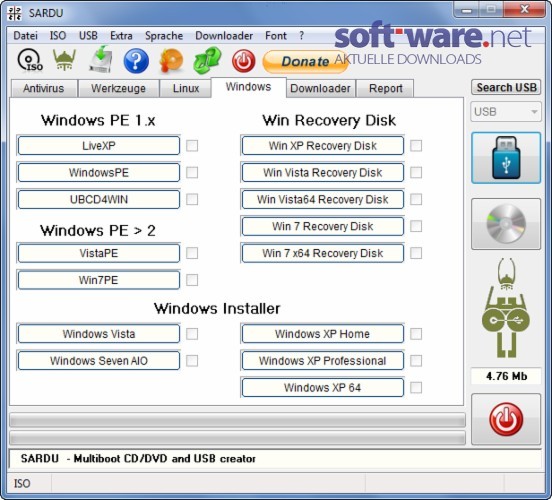
Task: Click the Search USB button
Action: click(506, 87)
